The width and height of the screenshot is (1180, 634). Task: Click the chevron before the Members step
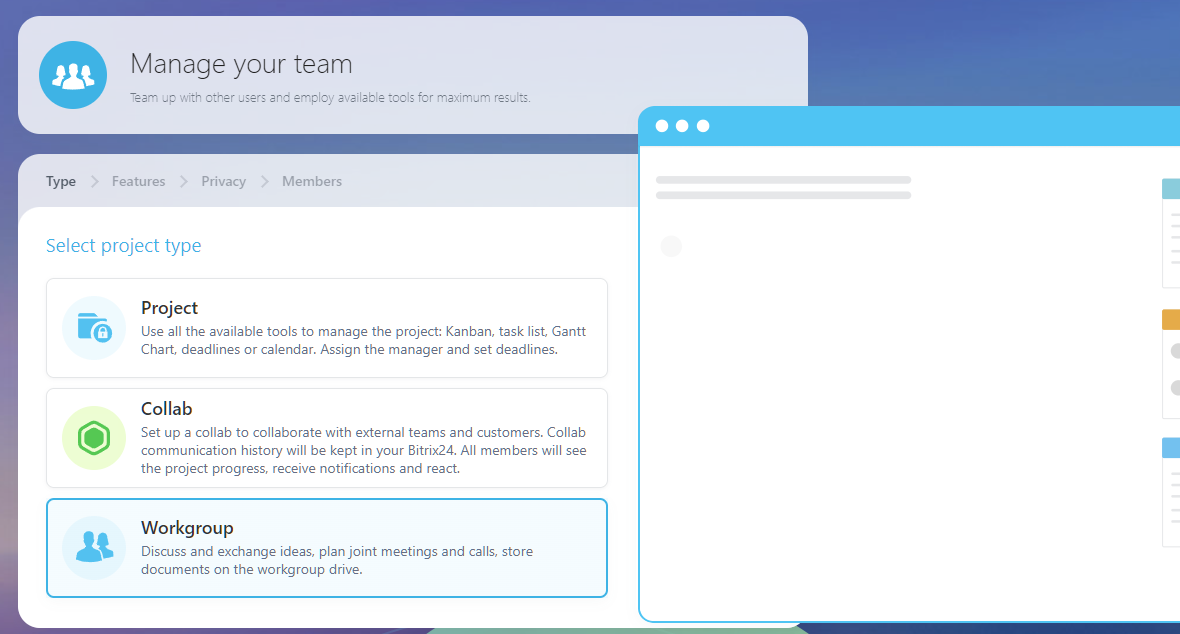264,181
